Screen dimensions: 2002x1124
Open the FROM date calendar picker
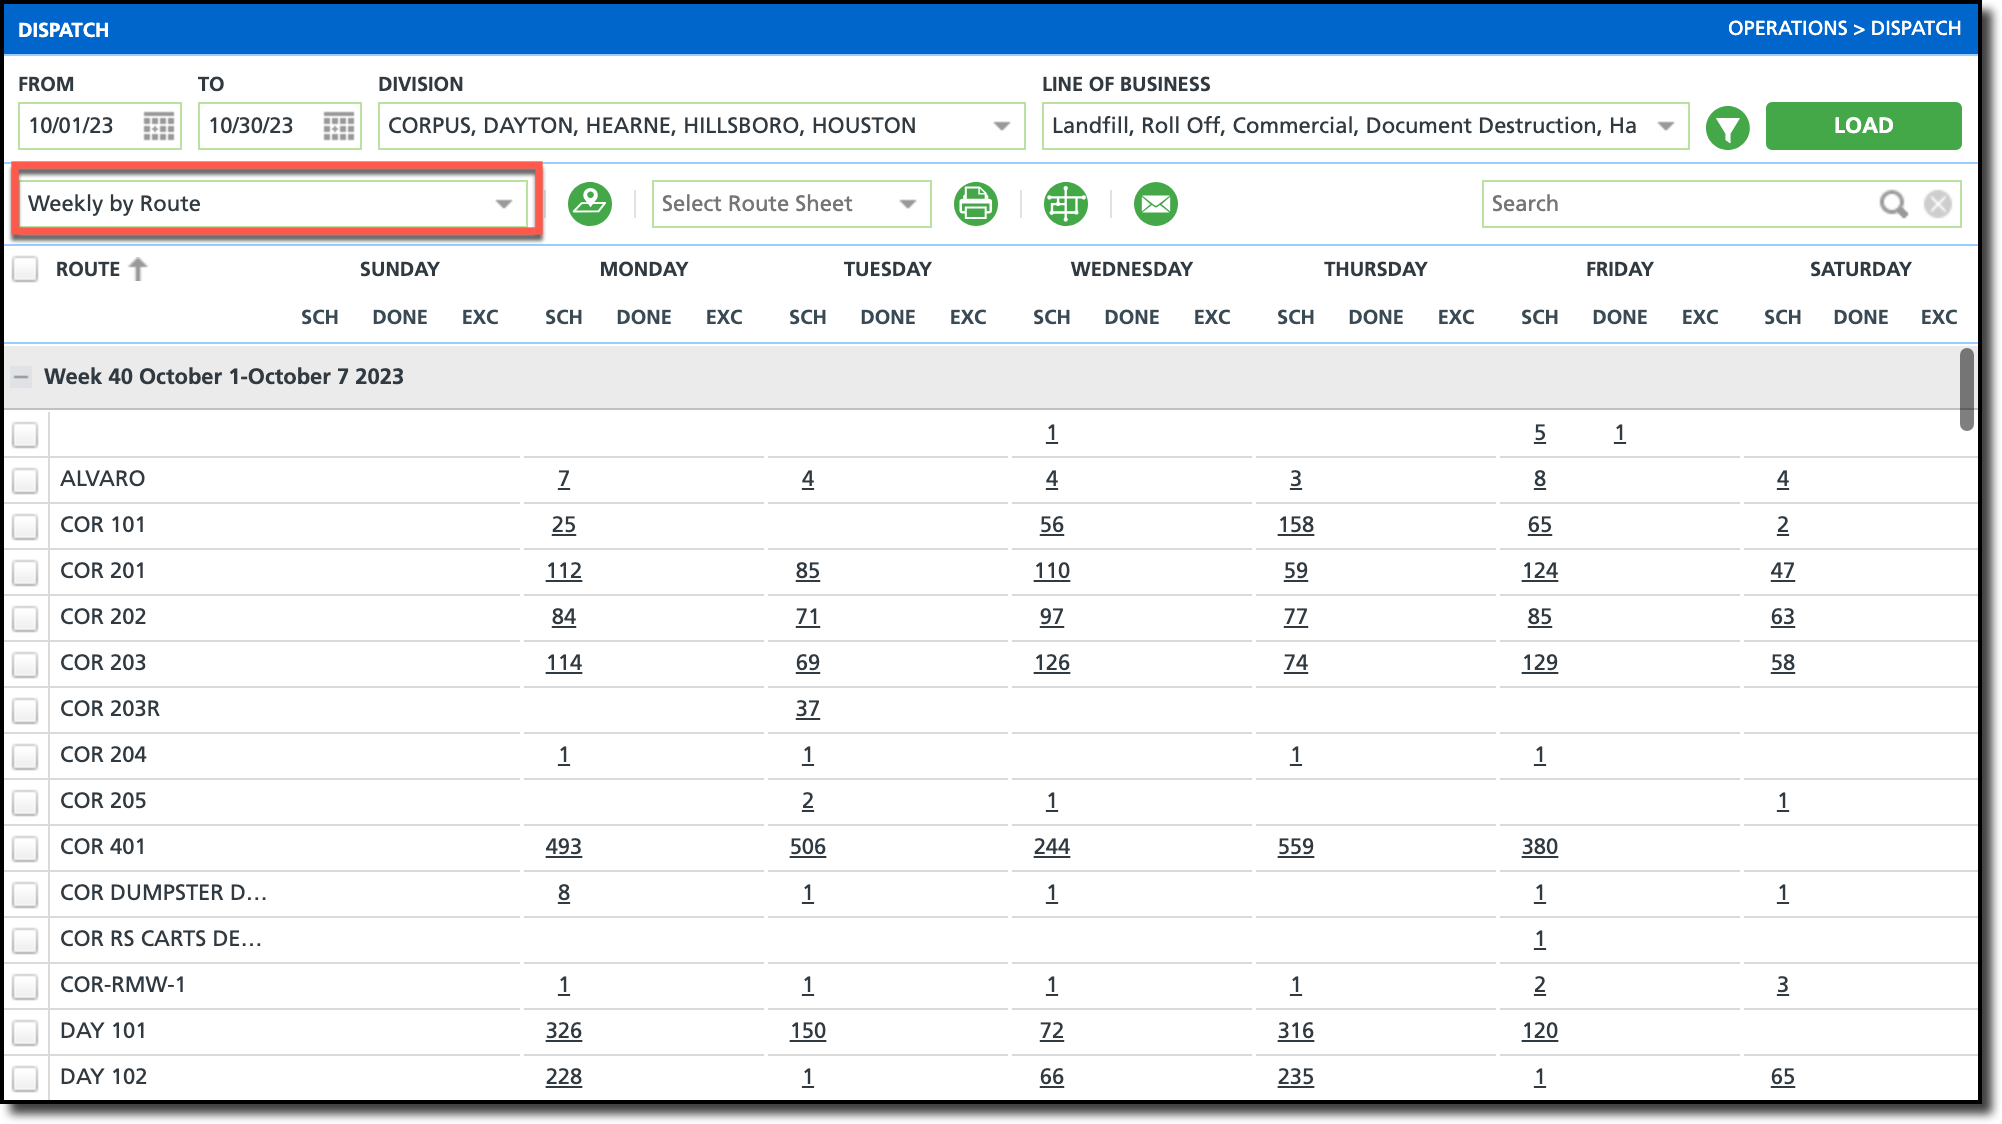click(158, 126)
